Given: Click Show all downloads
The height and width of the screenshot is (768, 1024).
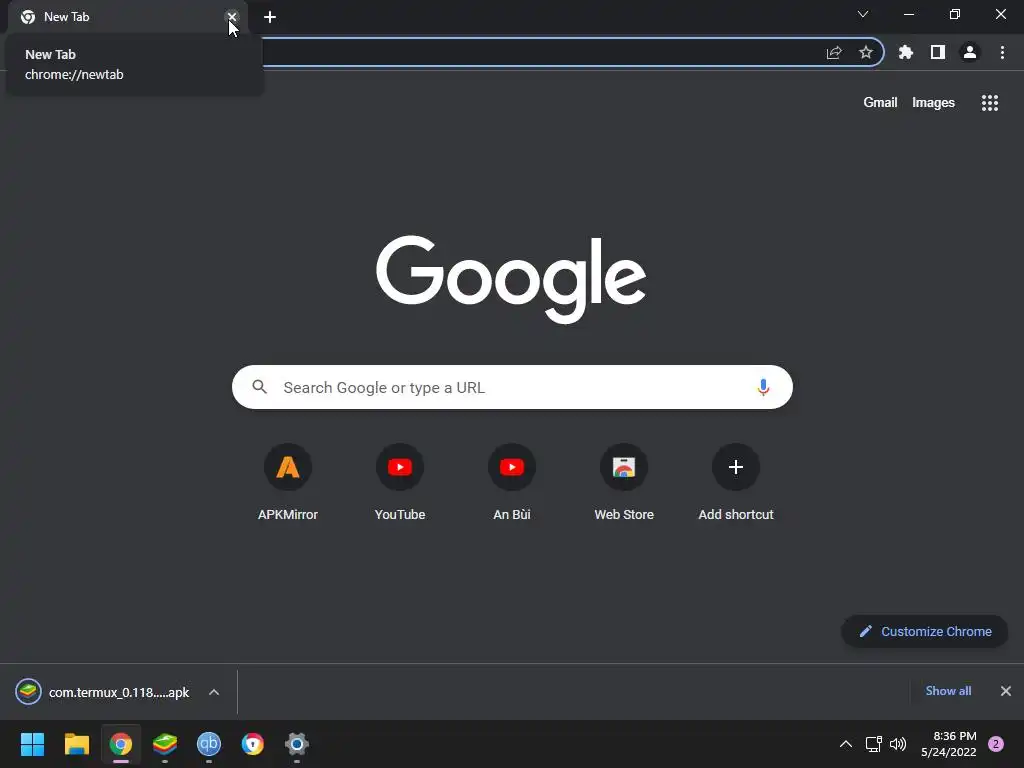Looking at the screenshot, I should coord(948,691).
